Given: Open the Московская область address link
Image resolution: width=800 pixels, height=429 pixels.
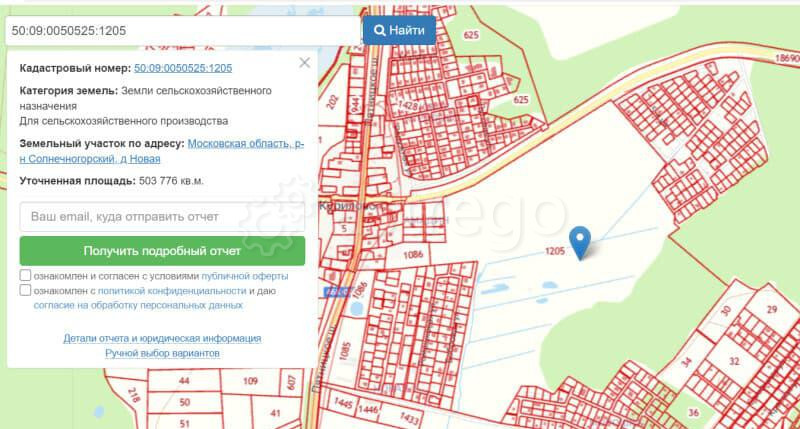Looking at the screenshot, I should click(161, 151).
